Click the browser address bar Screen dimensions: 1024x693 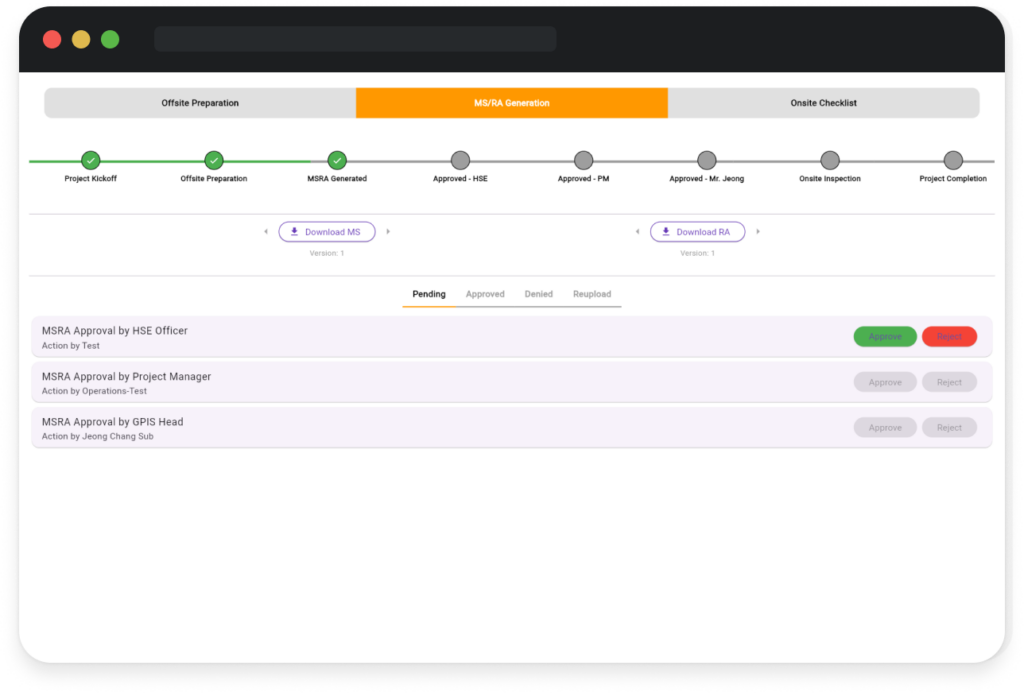[x=355, y=39]
